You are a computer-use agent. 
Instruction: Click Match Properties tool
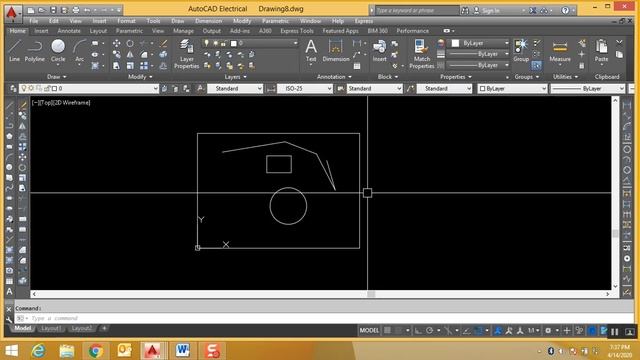pyautogui.click(x=422, y=54)
